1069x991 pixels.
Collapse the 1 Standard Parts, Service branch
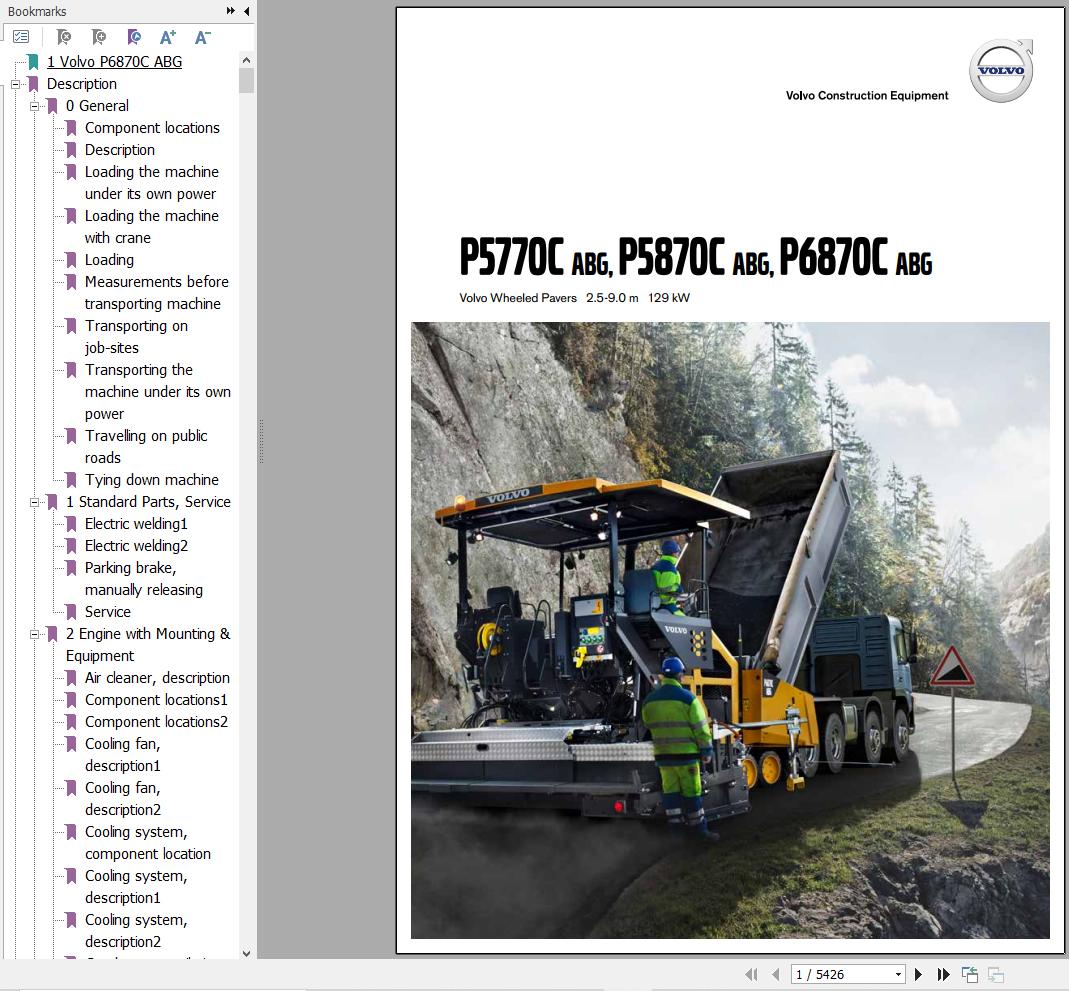[x=34, y=502]
